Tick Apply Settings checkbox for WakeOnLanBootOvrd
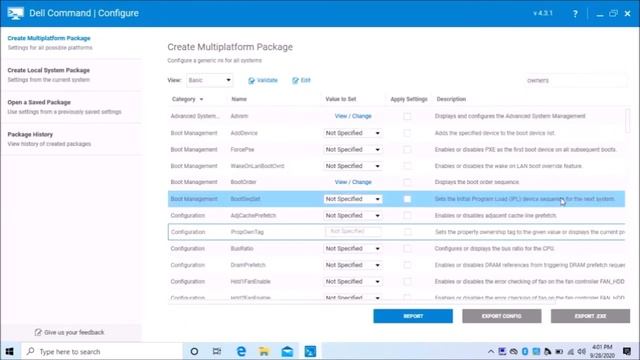Screen dimensions: 640x360 click(x=407, y=166)
